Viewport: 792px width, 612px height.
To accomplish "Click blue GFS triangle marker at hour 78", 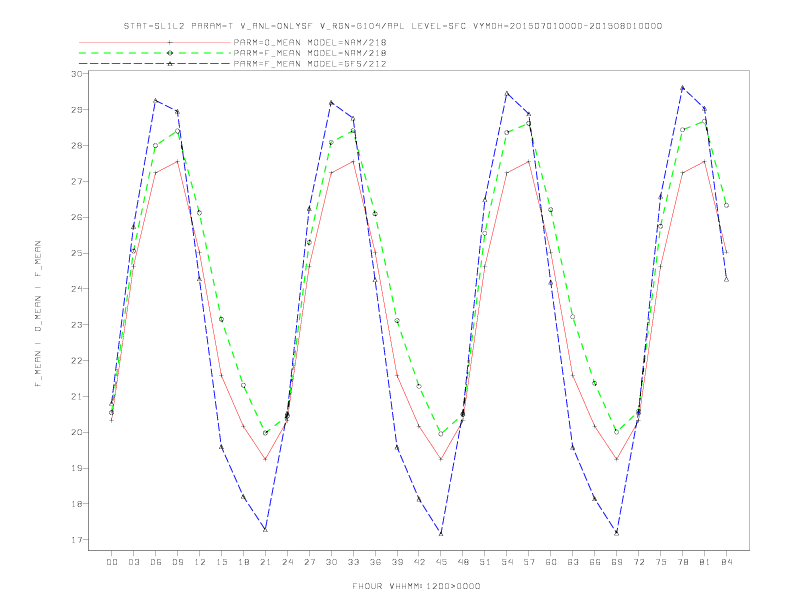I will [x=682, y=87].
